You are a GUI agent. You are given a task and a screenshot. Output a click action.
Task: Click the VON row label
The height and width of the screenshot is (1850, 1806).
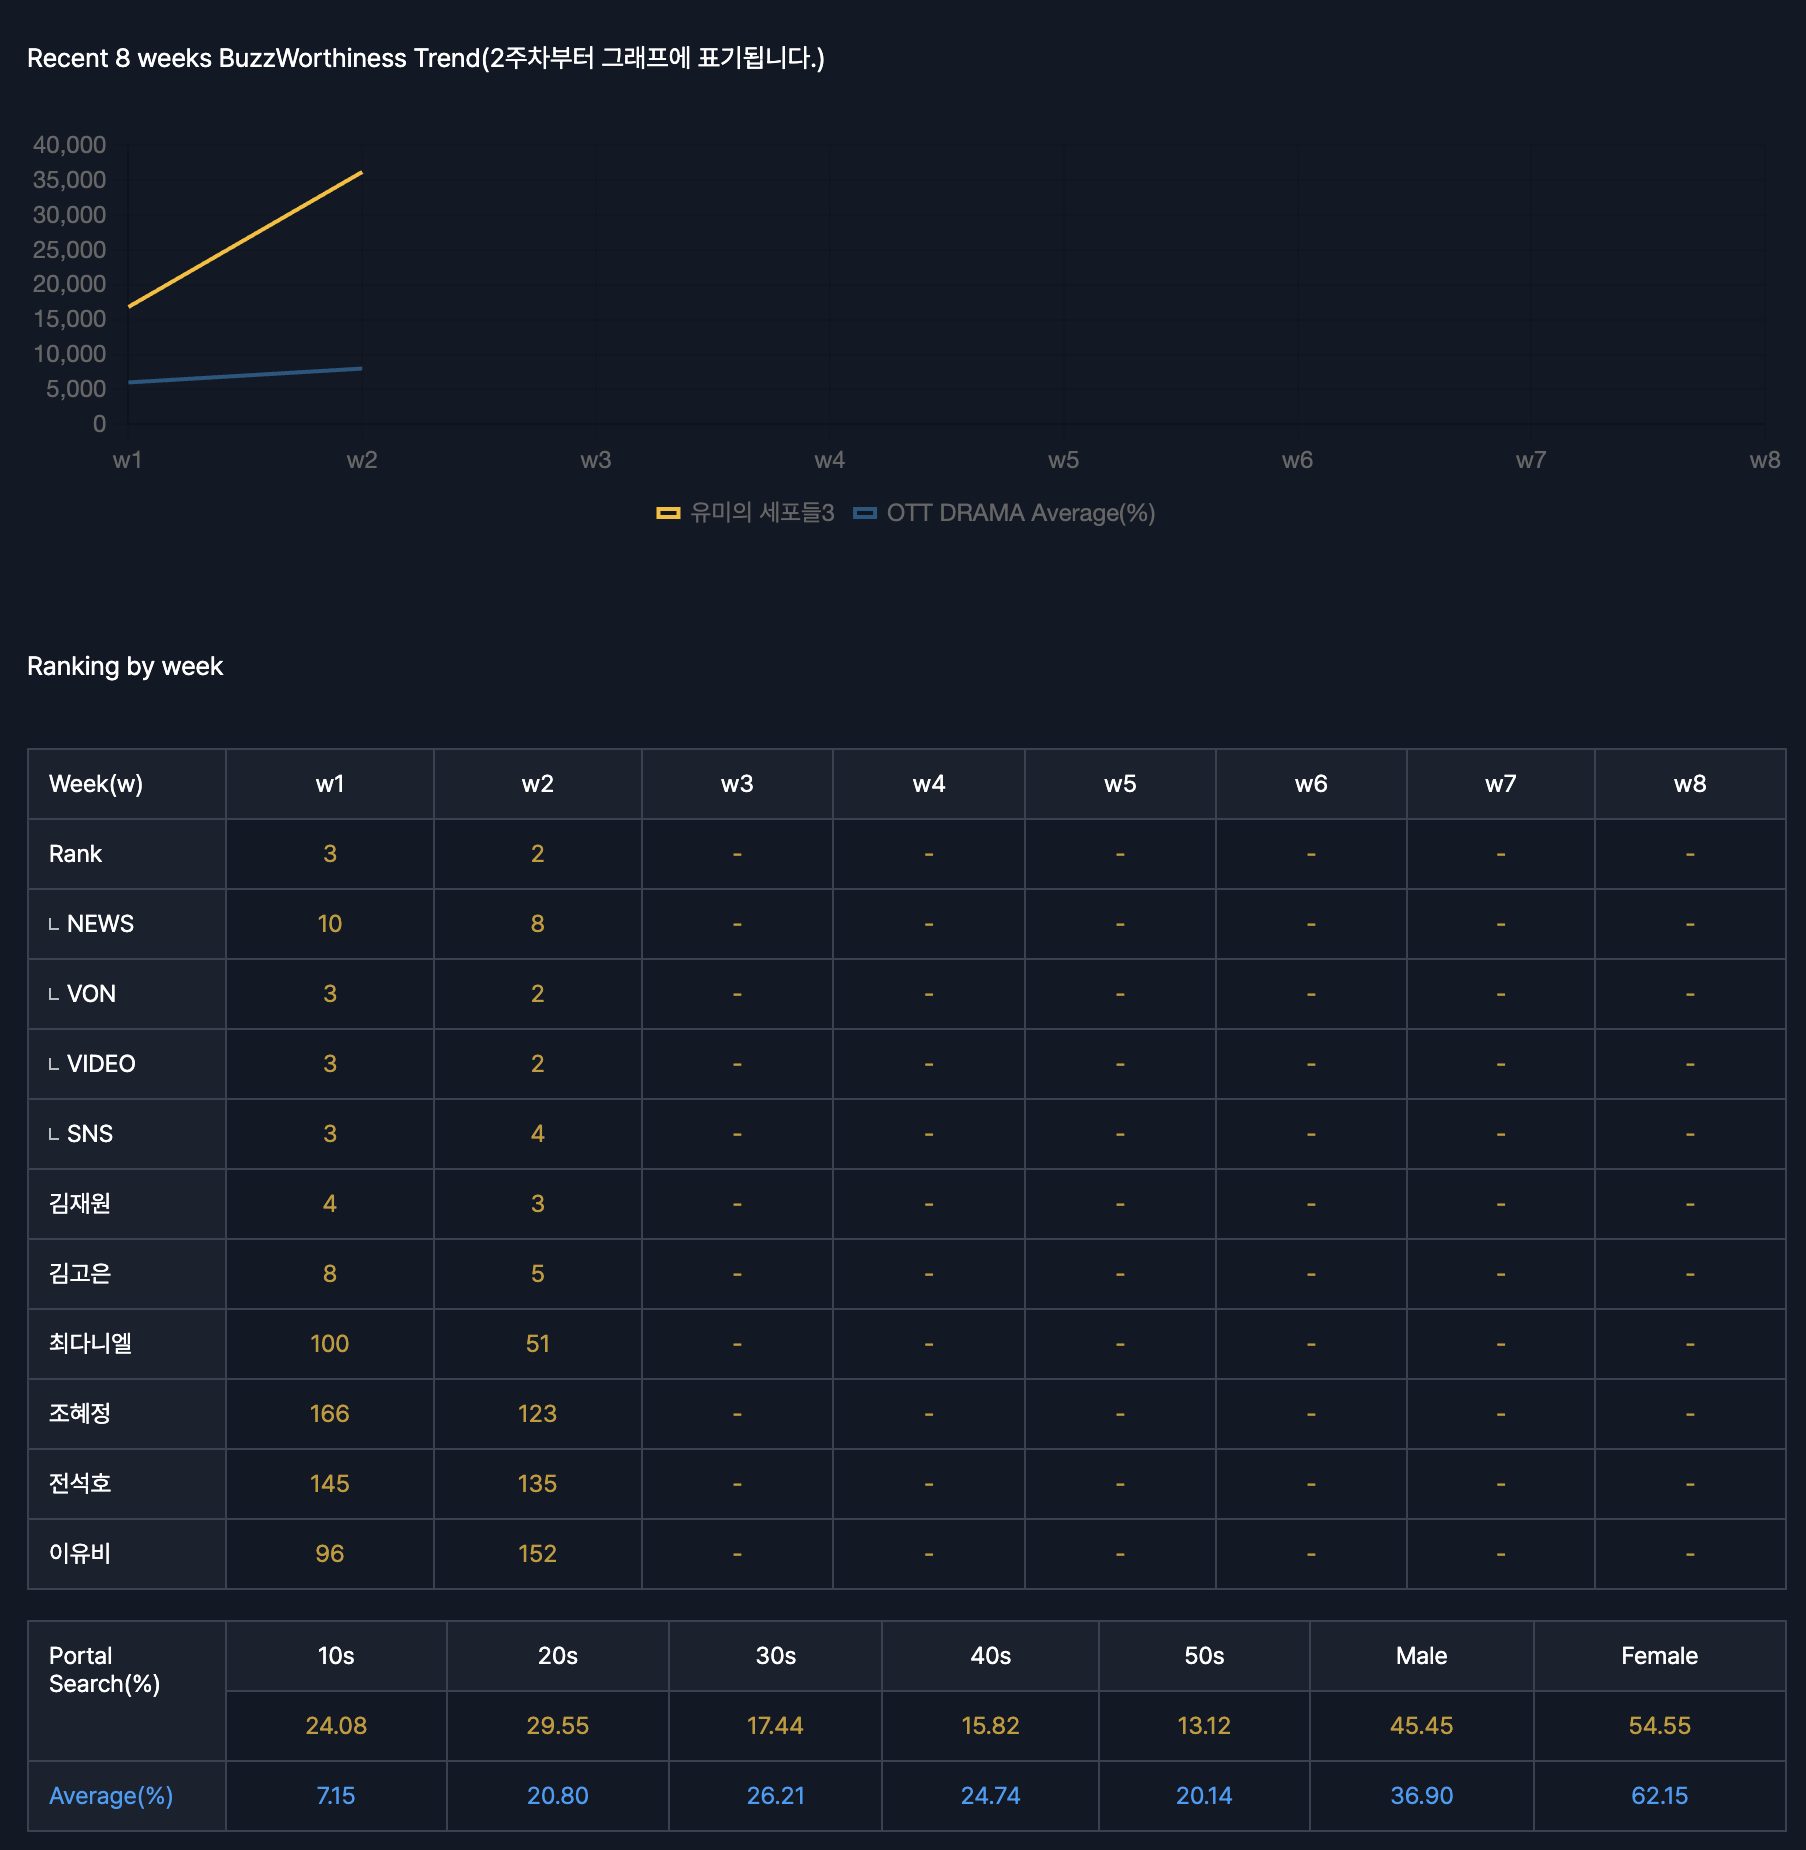tap(90, 994)
